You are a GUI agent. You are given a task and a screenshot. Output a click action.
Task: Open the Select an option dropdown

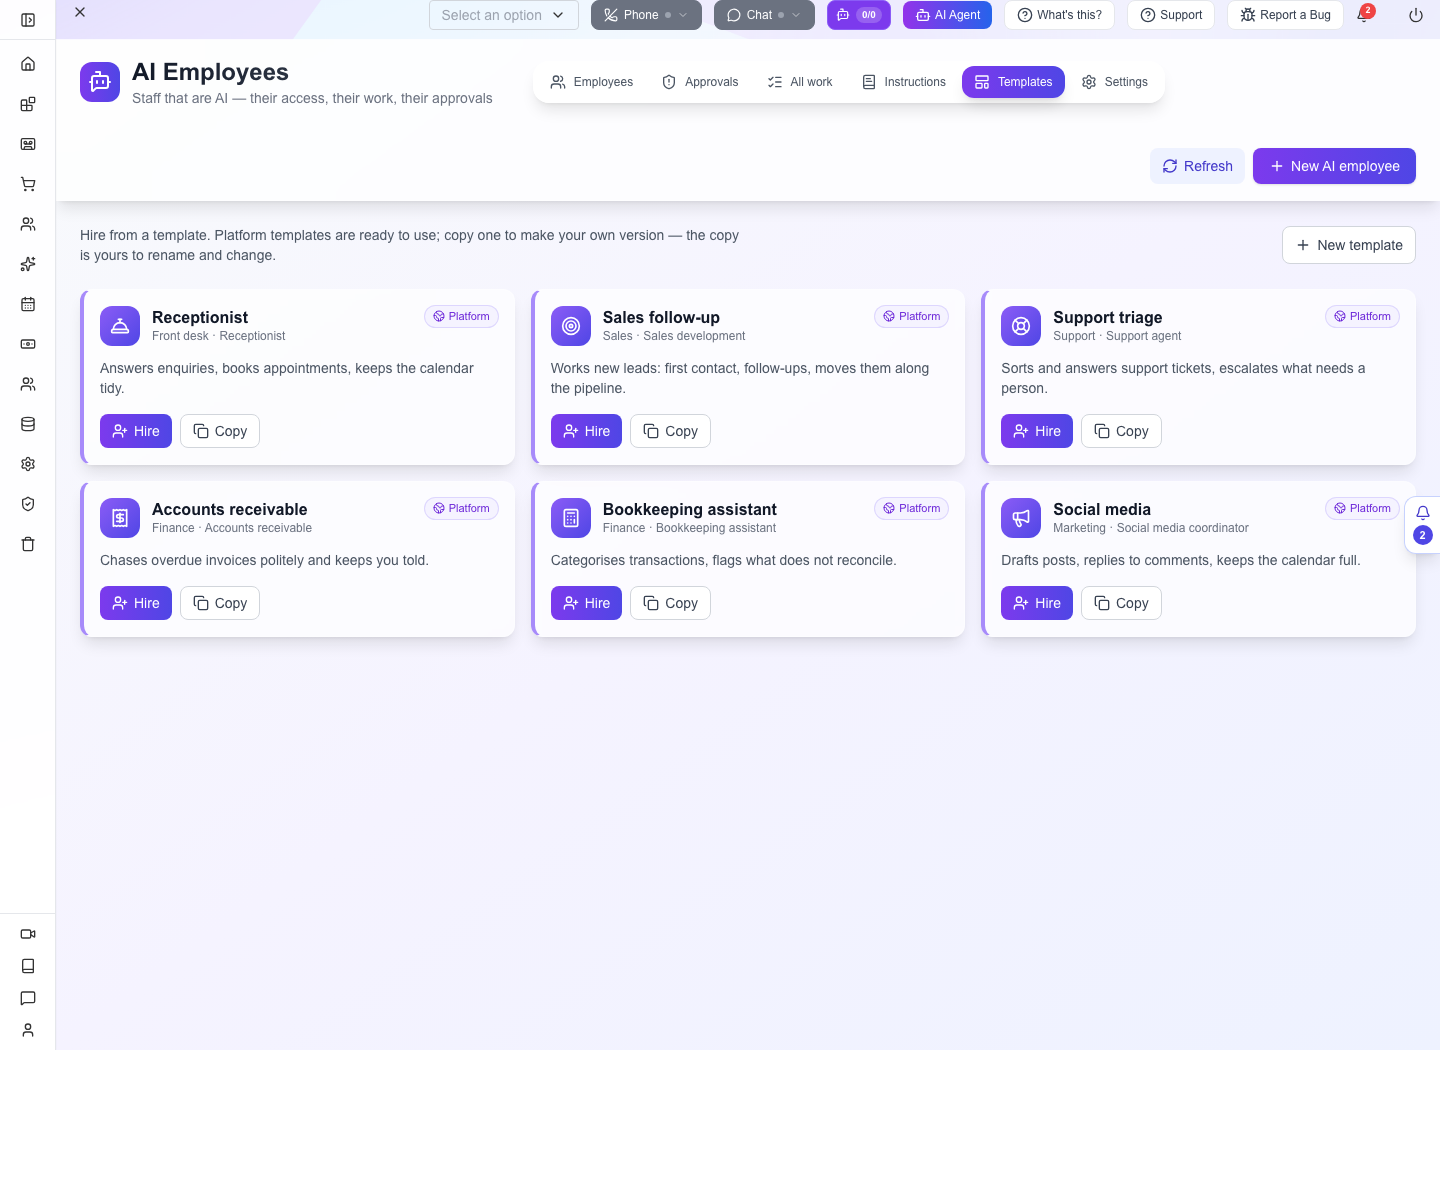[x=504, y=15]
